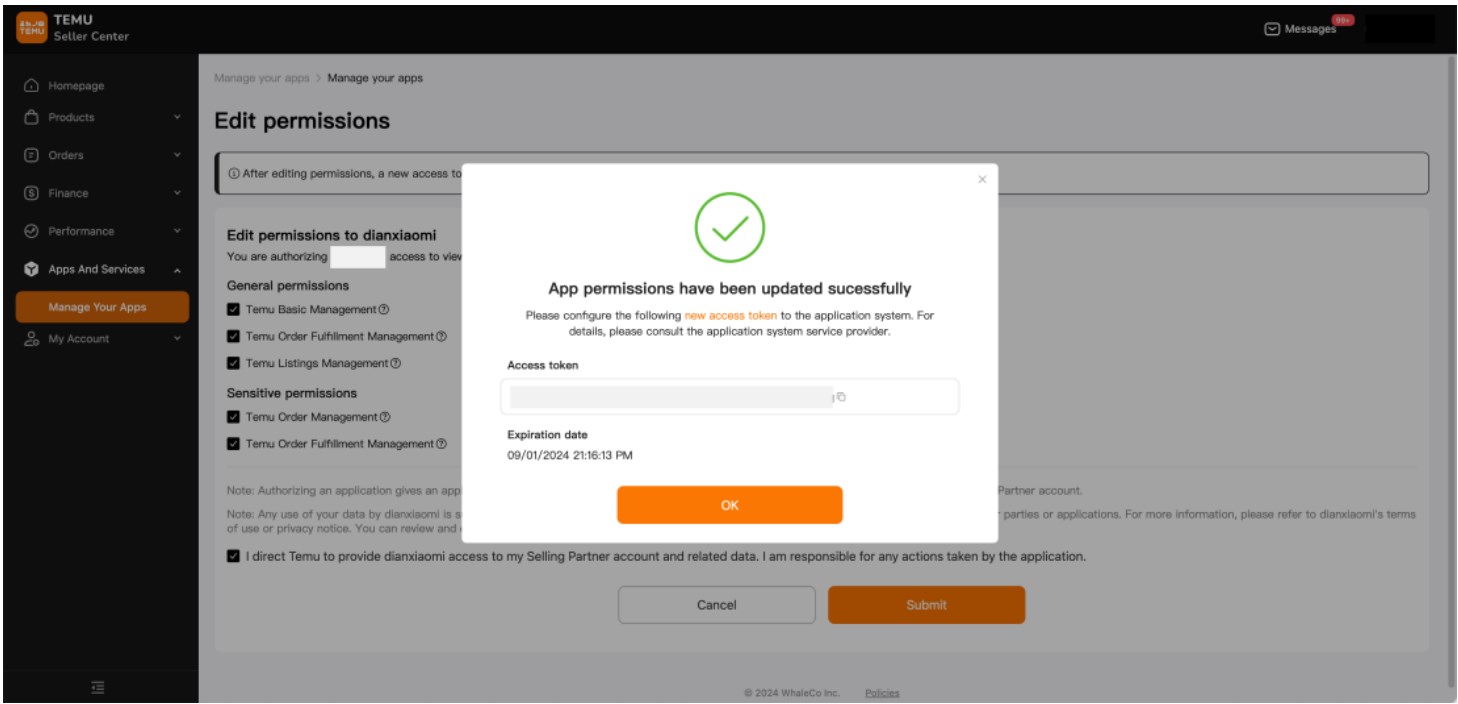Toggle the 'I direct Temu' consent checkbox

[x=234, y=555]
